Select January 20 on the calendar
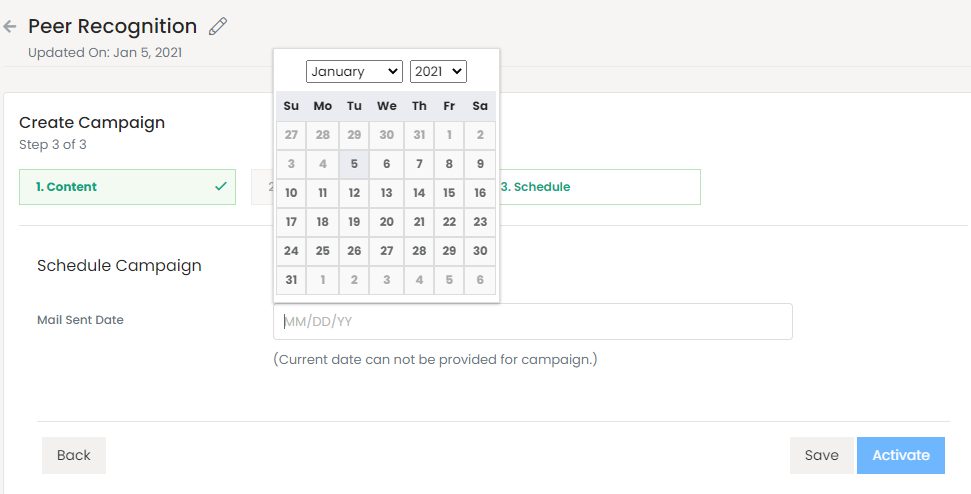 (386, 222)
